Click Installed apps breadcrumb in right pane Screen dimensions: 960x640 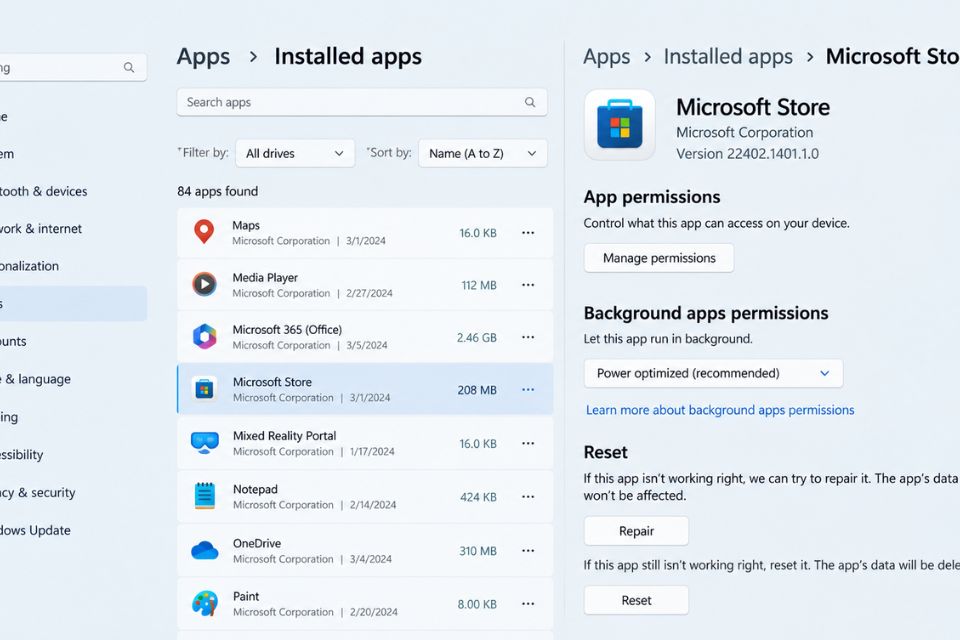click(728, 56)
